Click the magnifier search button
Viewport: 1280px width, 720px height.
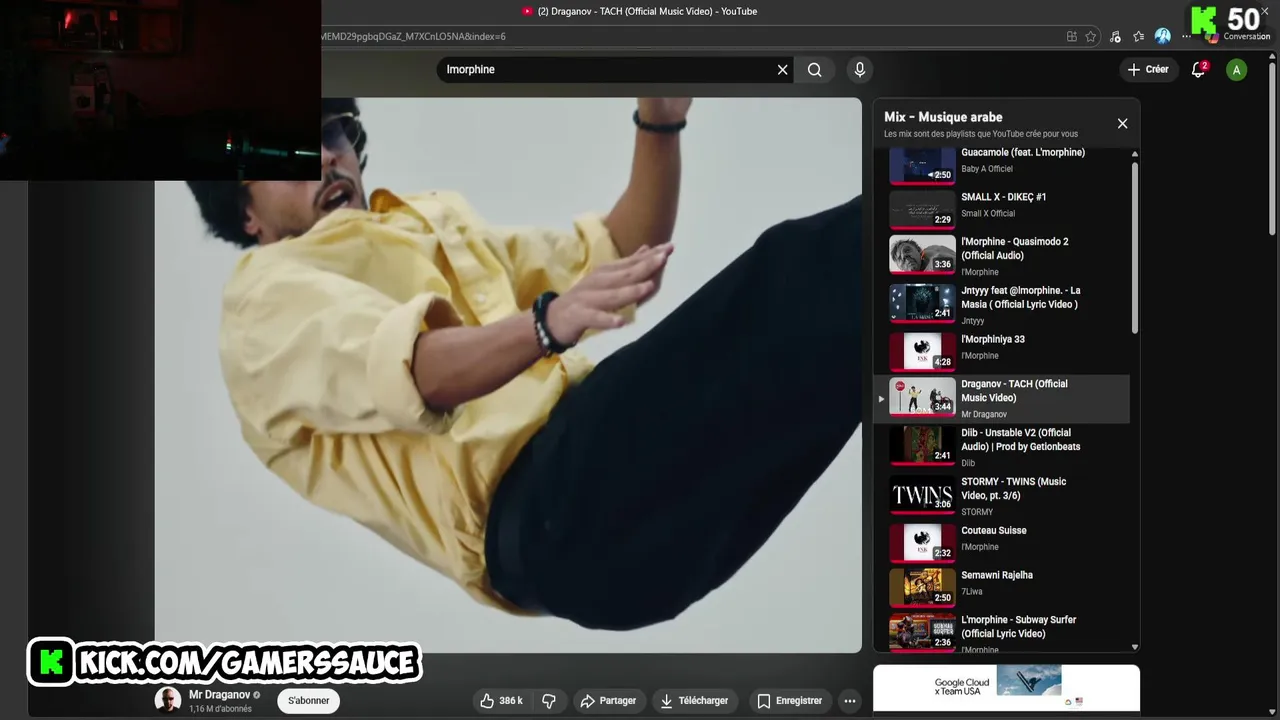pos(815,70)
